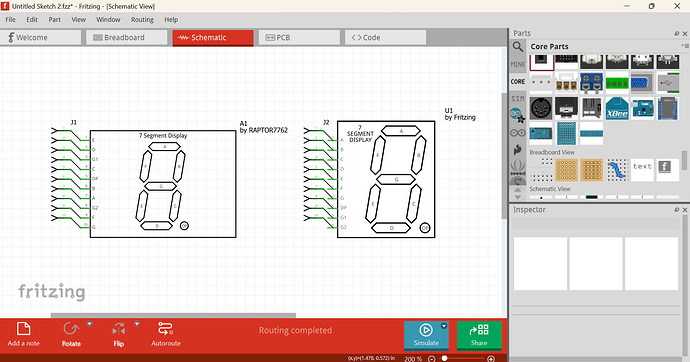Select the A1 seven segment display part

click(x=163, y=184)
